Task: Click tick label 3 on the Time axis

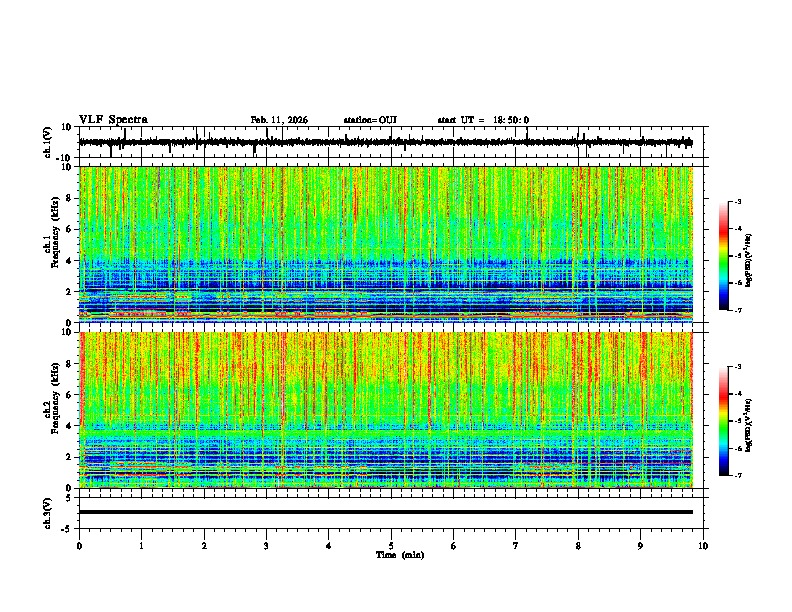Action: pos(266,546)
